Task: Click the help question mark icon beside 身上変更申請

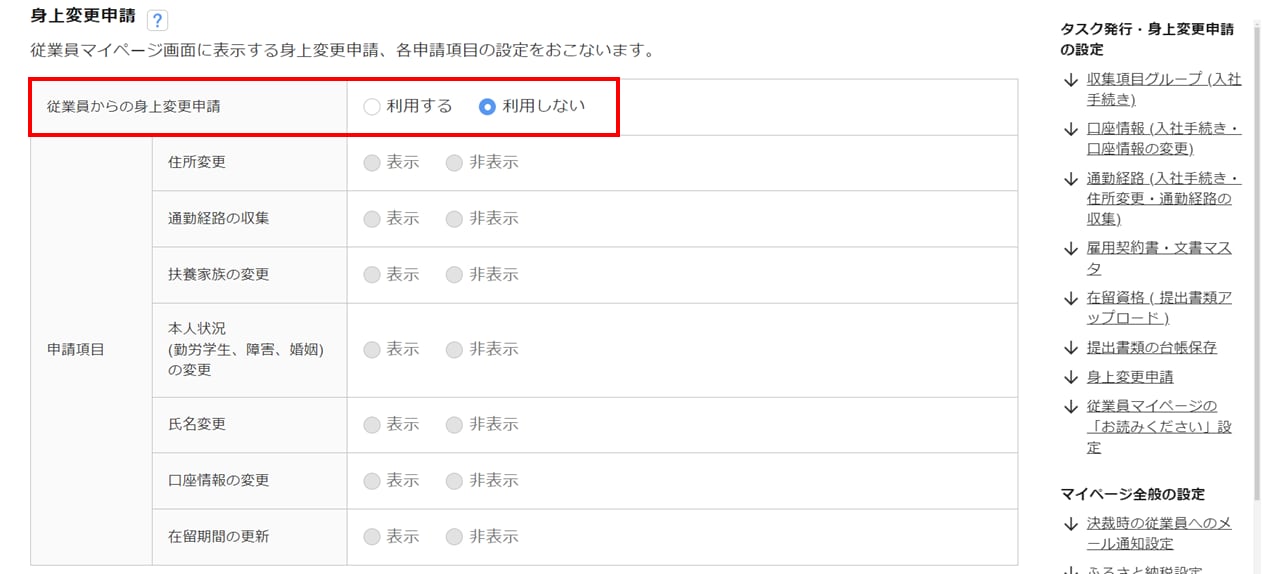Action: [x=156, y=20]
